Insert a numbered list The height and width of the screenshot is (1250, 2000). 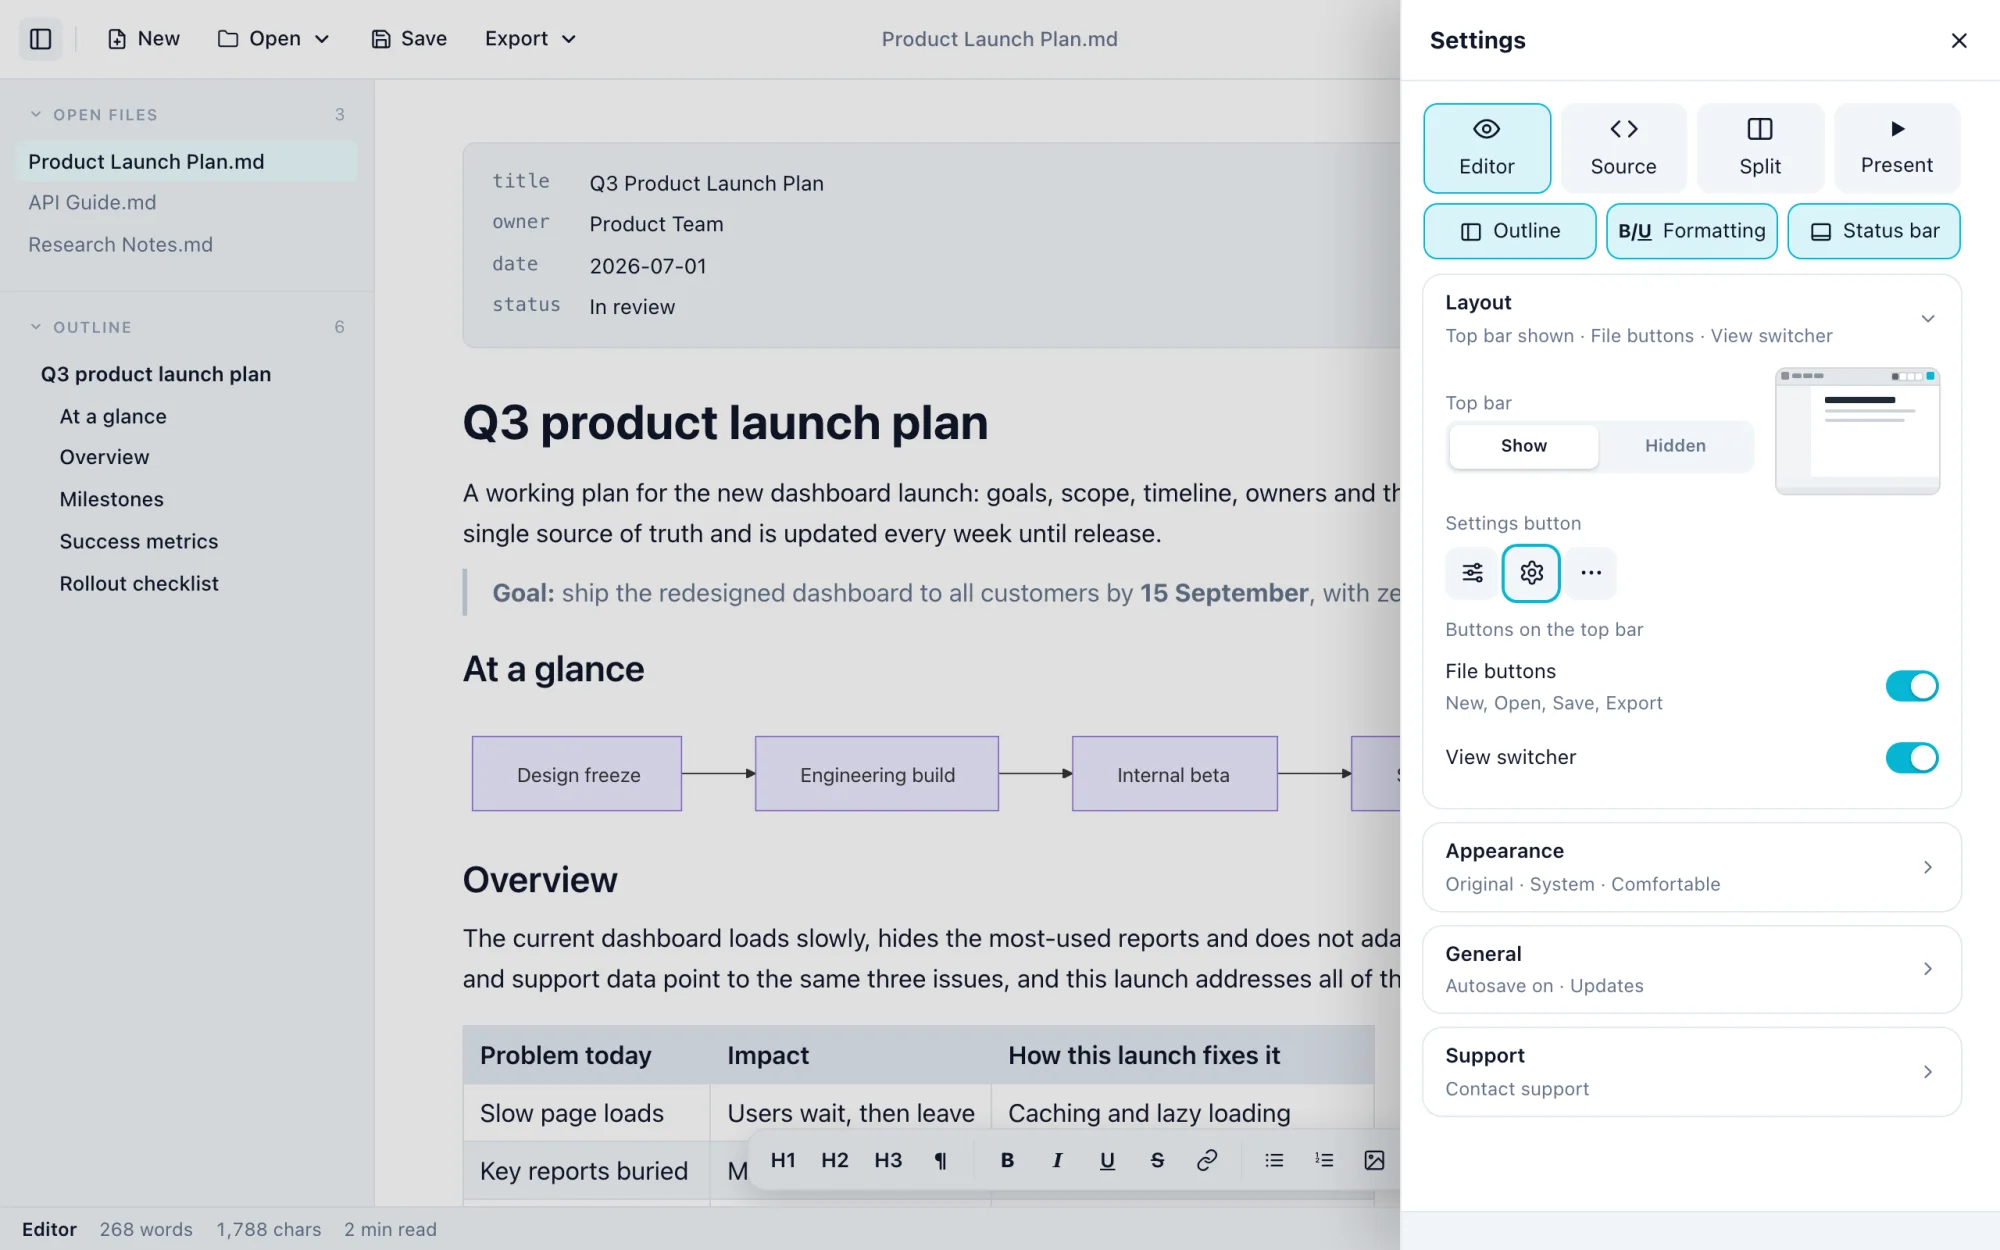pyautogui.click(x=1324, y=1160)
